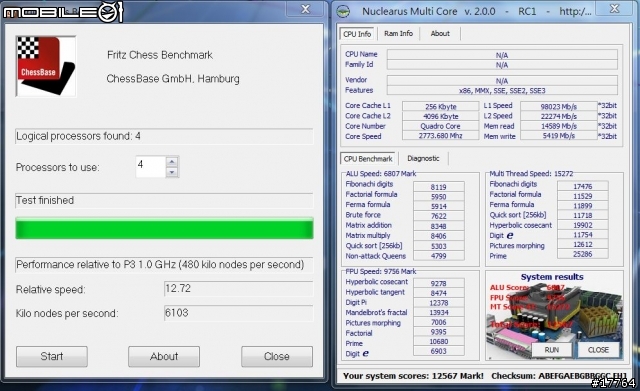Viewport: 640px width, 391px height.
Task: Click Multi Thread Fibonachi digits value 17476
Action: coord(582,186)
